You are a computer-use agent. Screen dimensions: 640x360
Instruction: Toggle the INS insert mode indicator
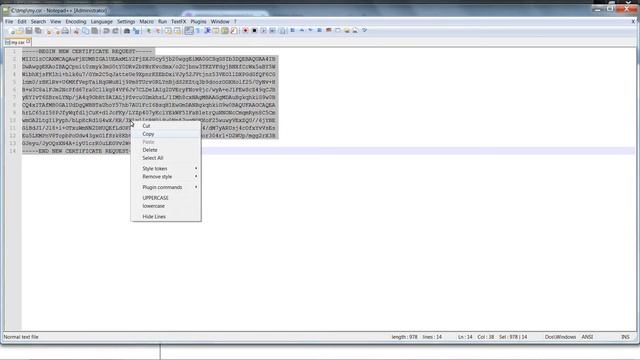[625, 337]
